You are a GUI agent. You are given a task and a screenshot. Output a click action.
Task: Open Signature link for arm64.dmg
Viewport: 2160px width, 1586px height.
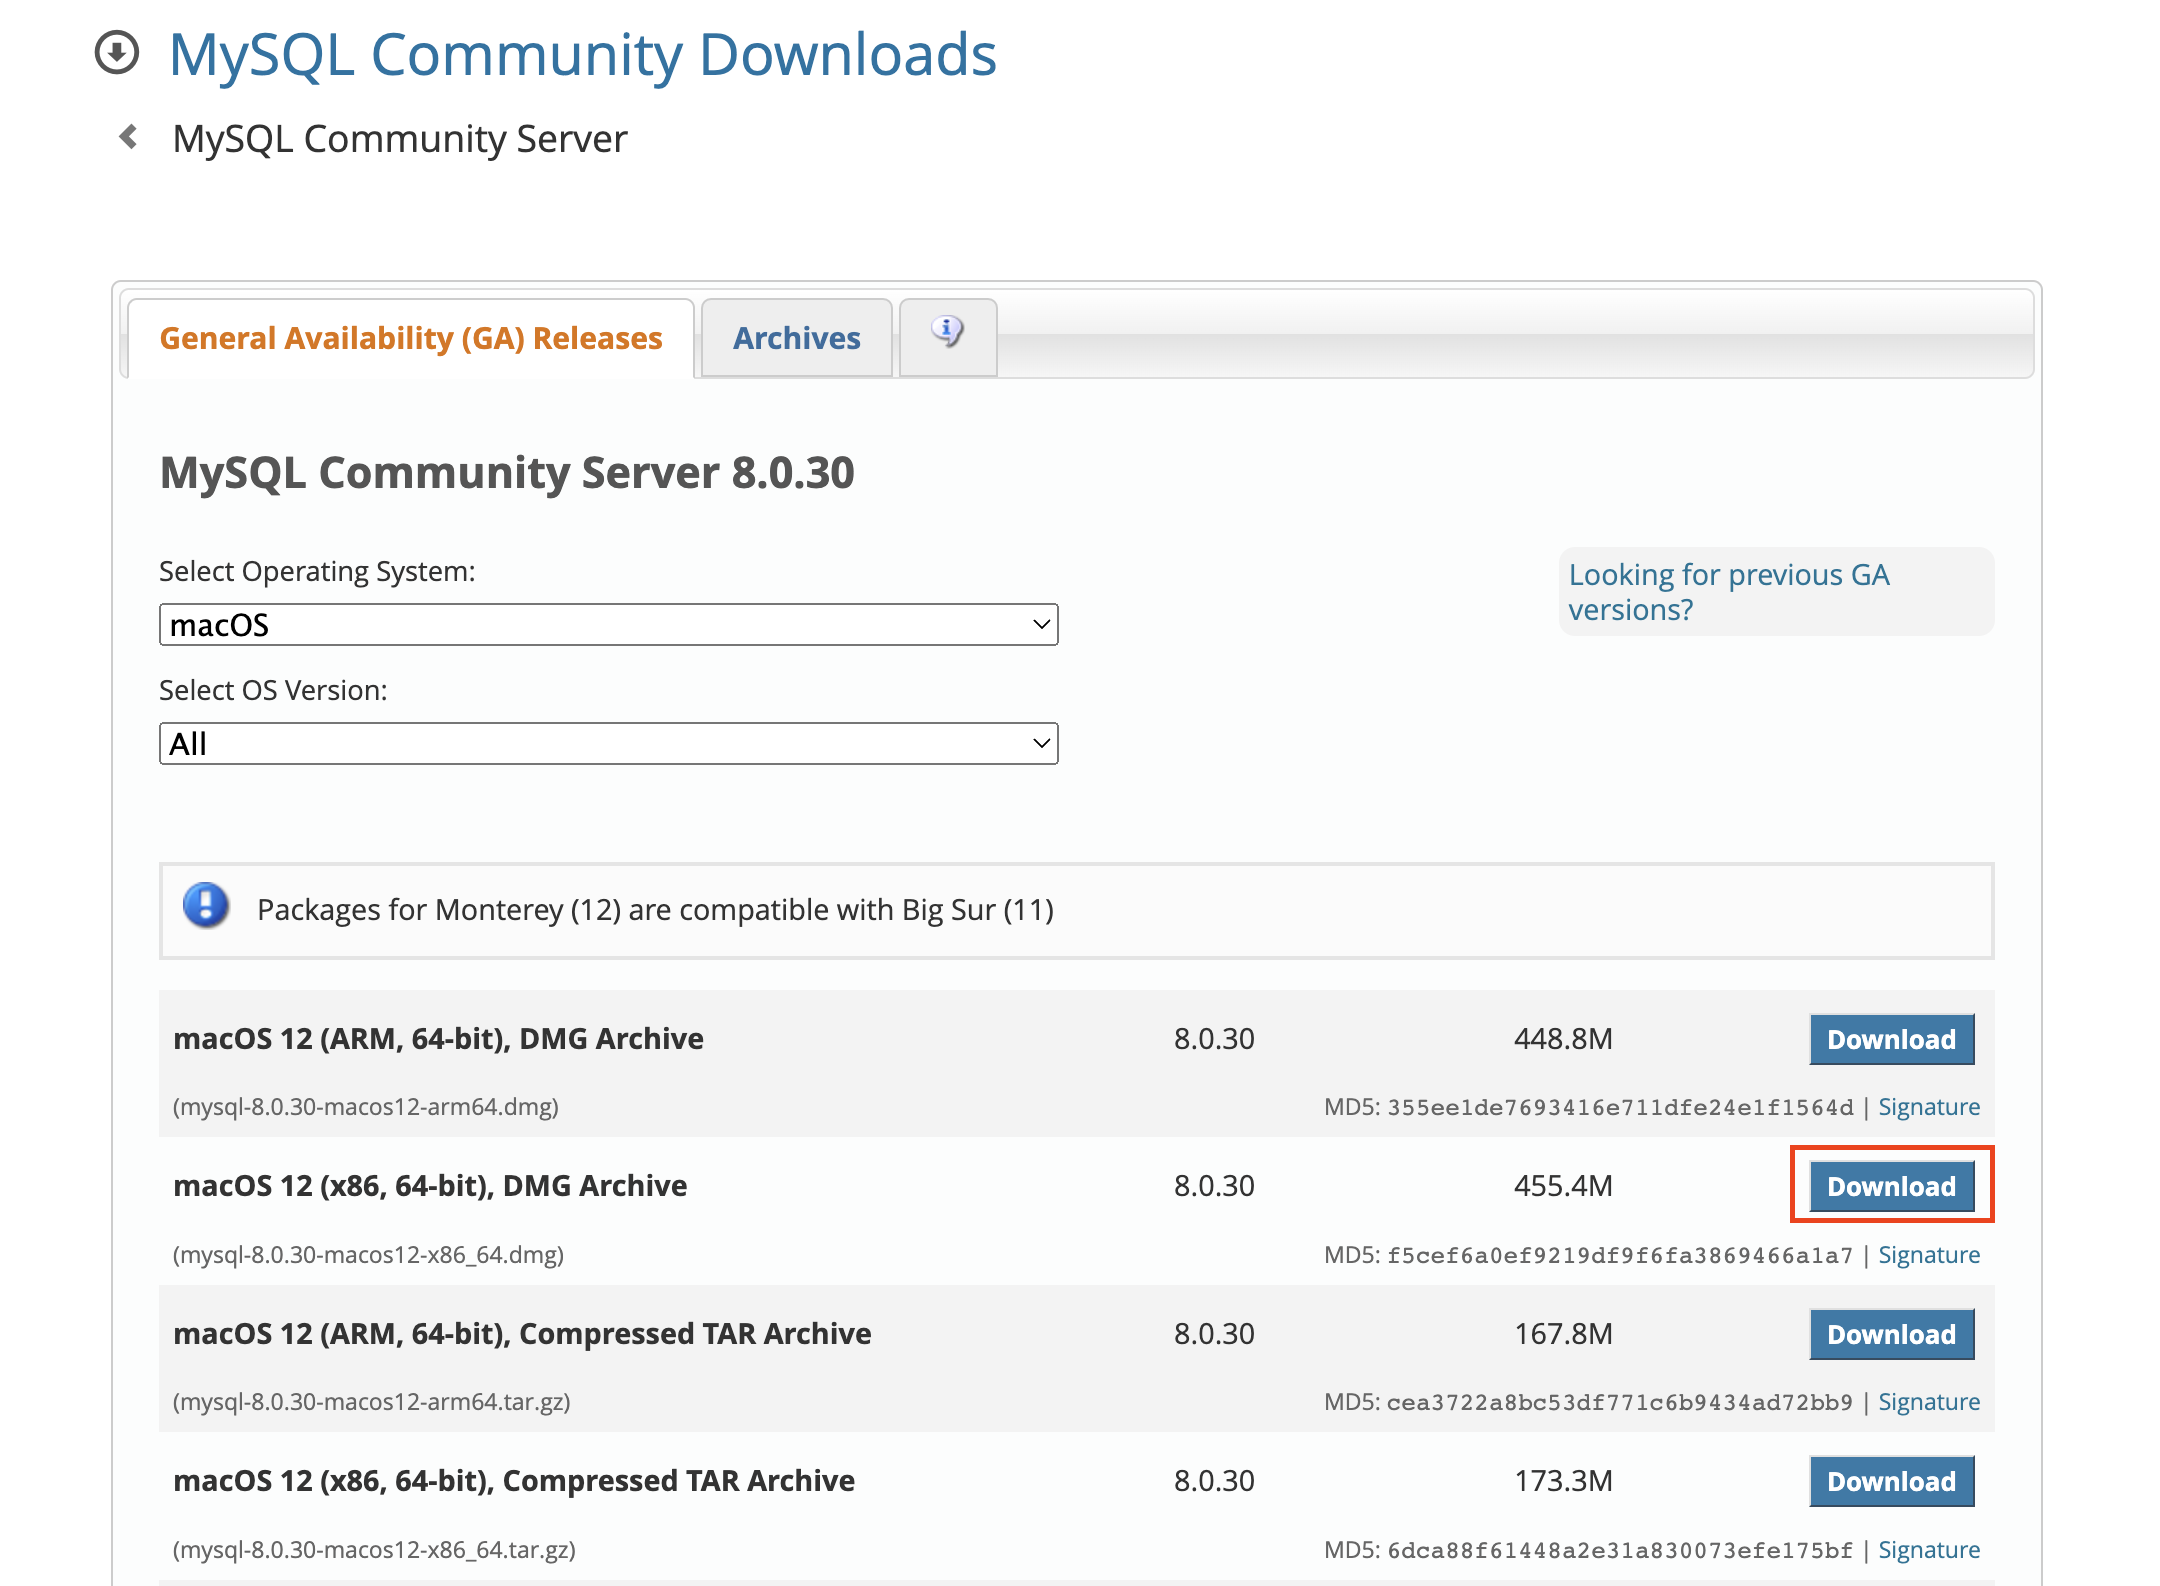click(1928, 1107)
